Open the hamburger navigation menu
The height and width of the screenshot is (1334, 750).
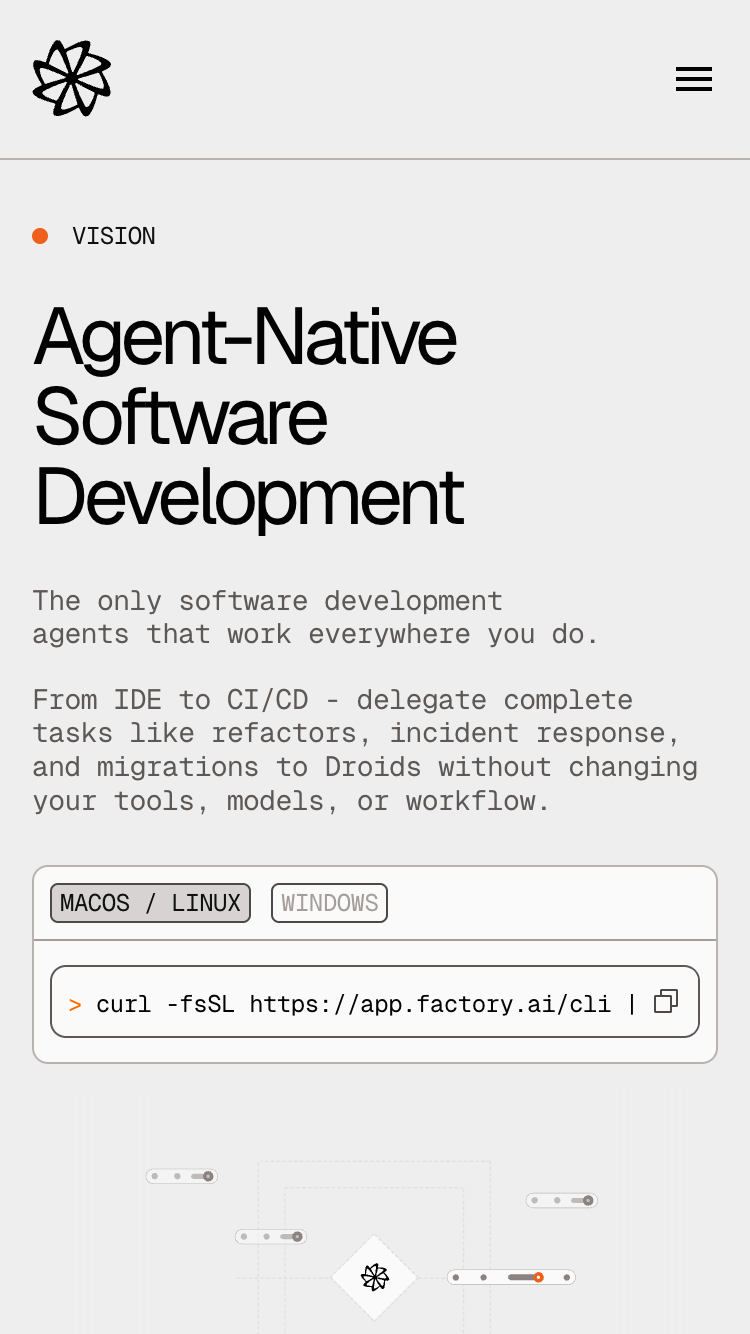point(693,79)
